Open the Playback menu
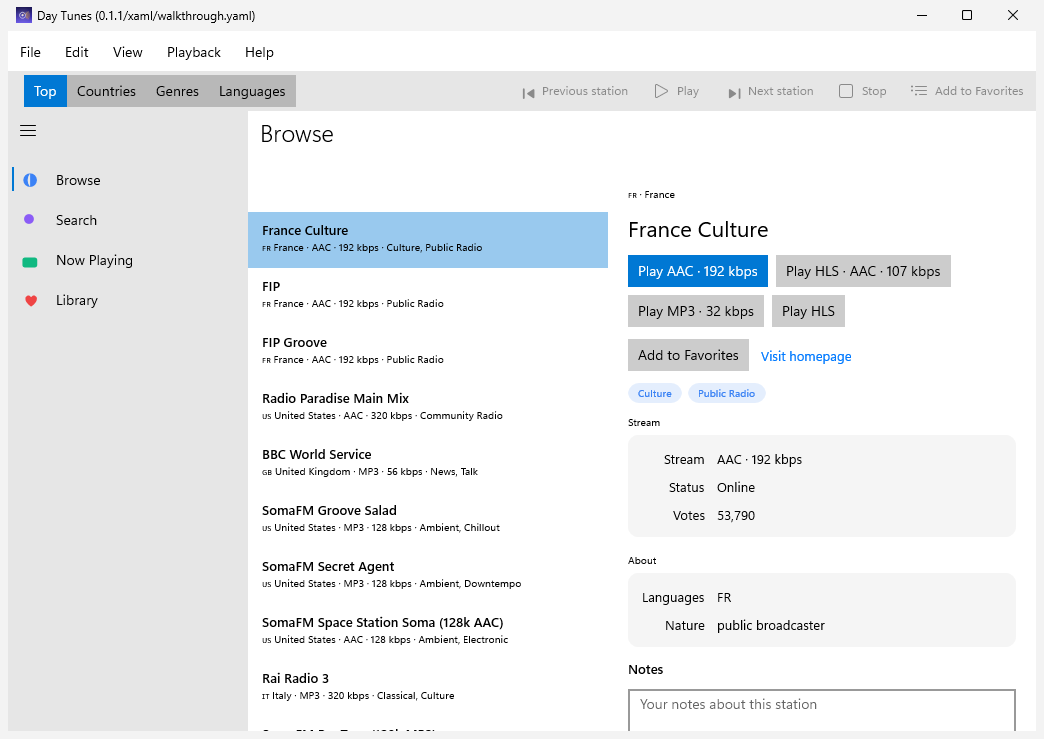 (x=194, y=52)
